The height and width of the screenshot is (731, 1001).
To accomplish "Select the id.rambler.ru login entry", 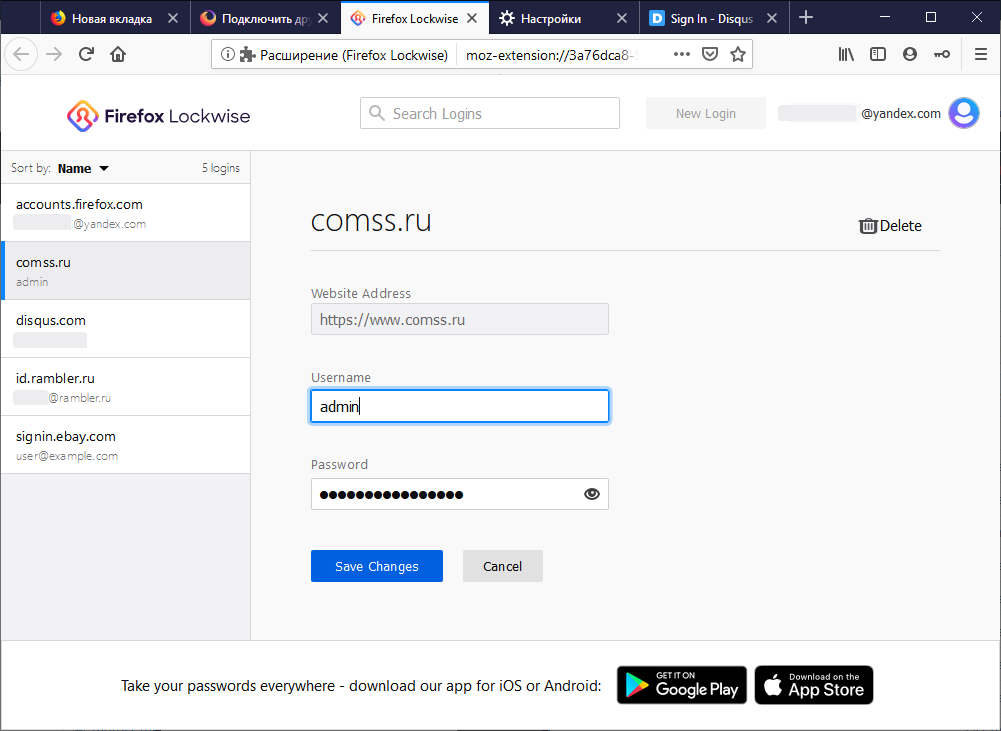I will click(x=126, y=387).
